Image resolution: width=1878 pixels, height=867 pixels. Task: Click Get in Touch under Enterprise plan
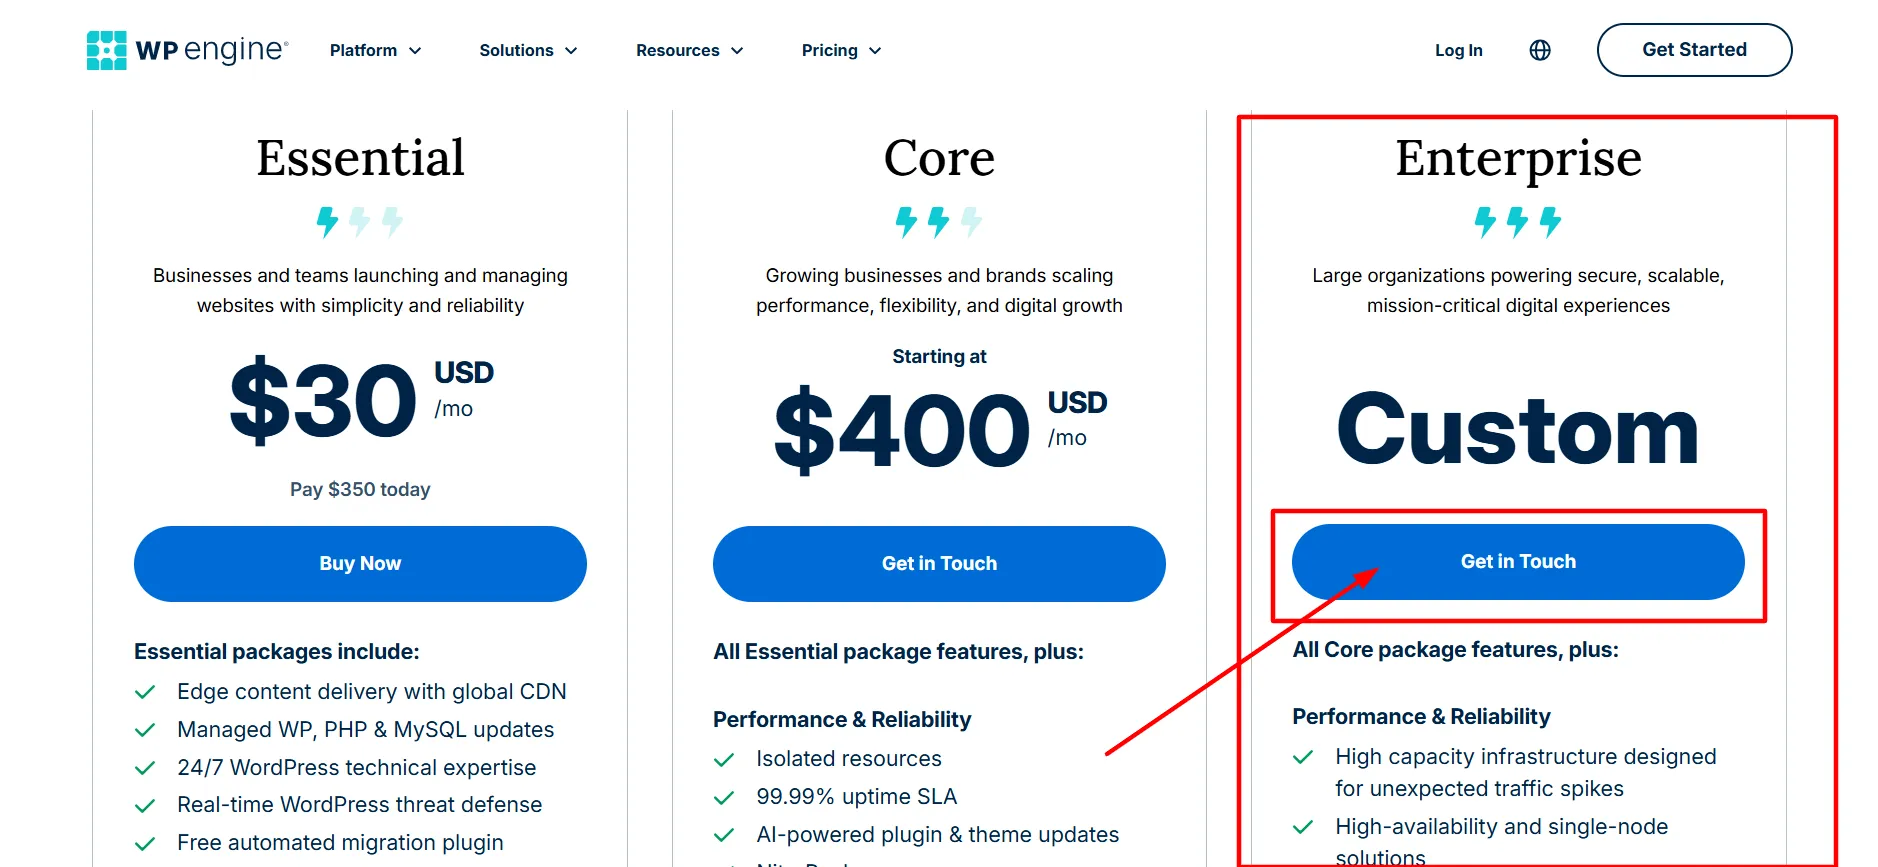(1518, 562)
